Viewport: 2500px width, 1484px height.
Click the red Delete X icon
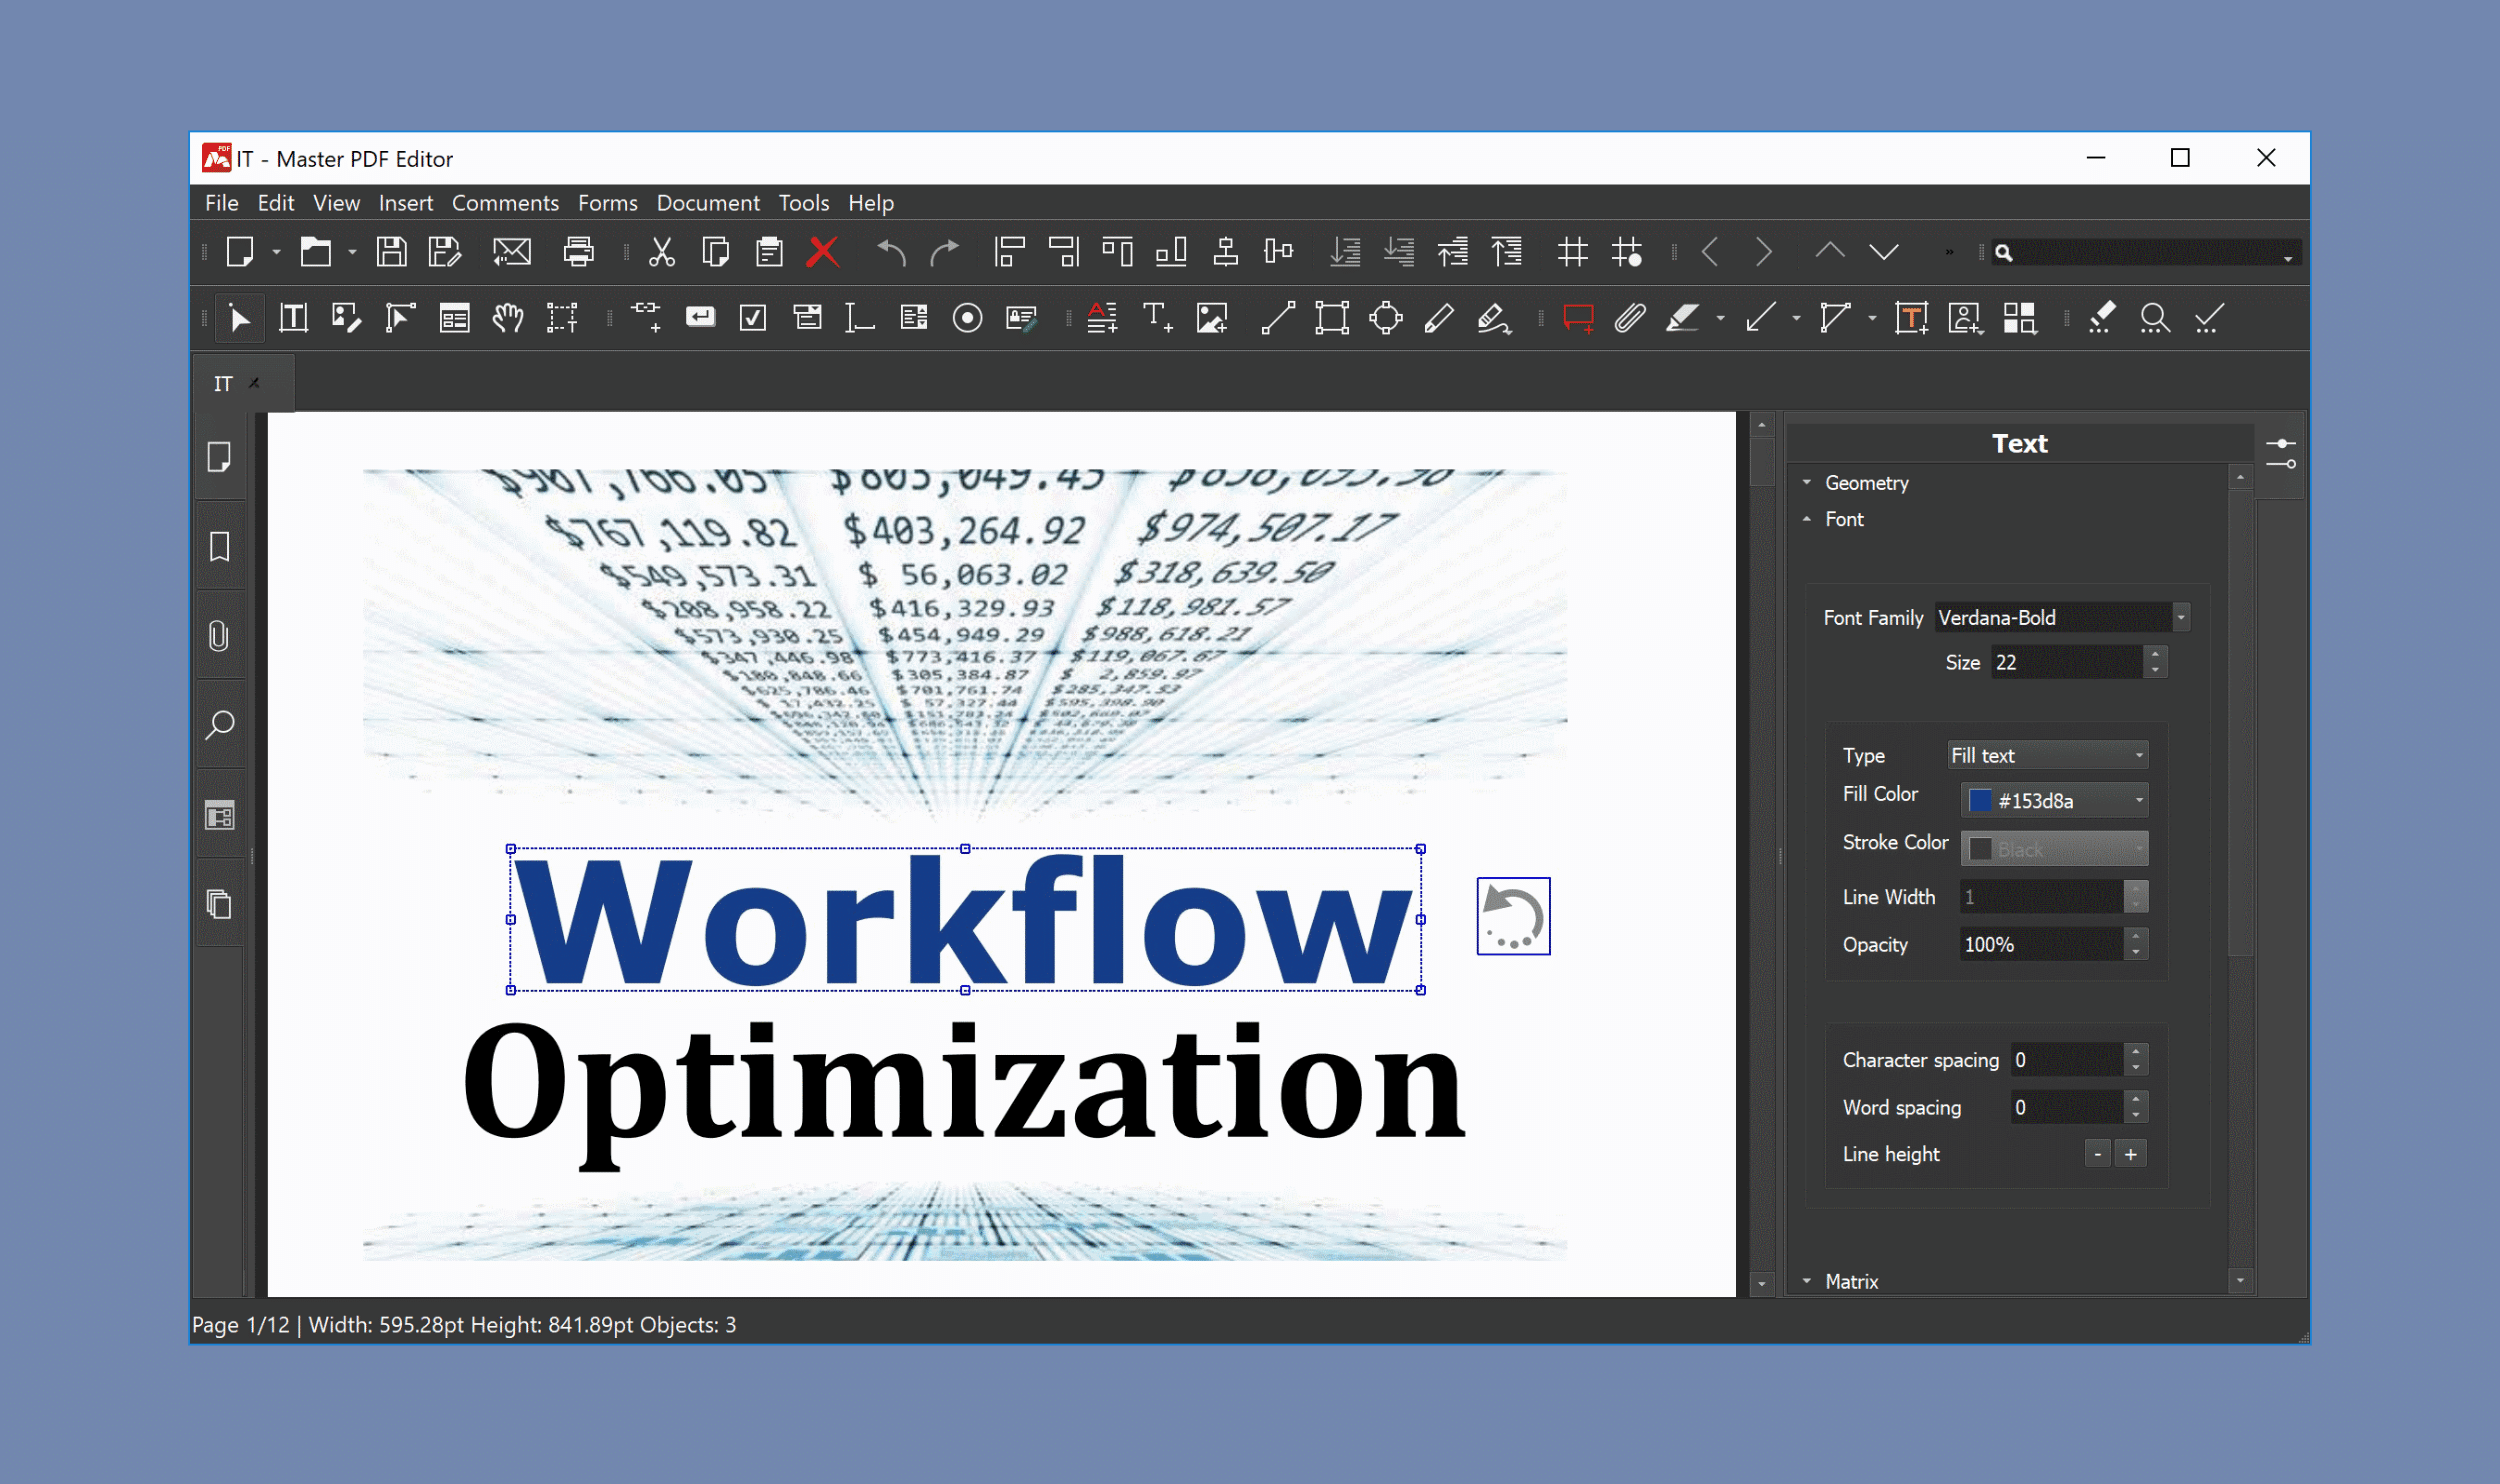tap(823, 252)
